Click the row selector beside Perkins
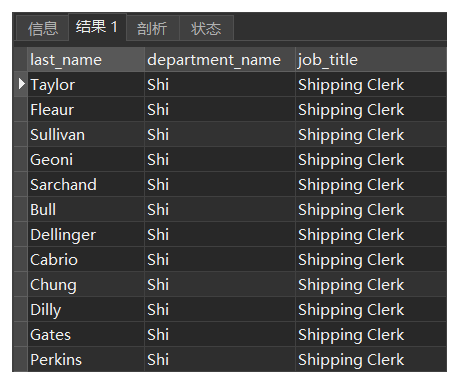Viewport: 460px width, 384px height. pyautogui.click(x=21, y=360)
